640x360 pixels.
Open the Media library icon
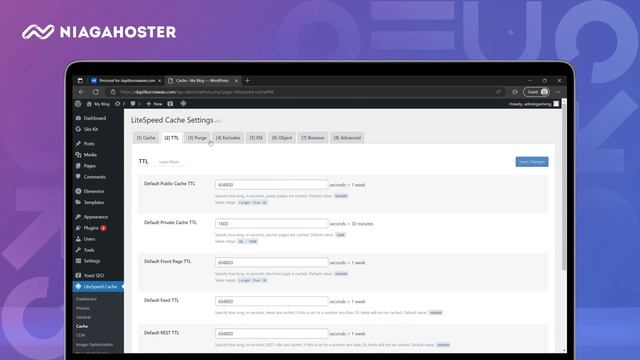(78, 155)
